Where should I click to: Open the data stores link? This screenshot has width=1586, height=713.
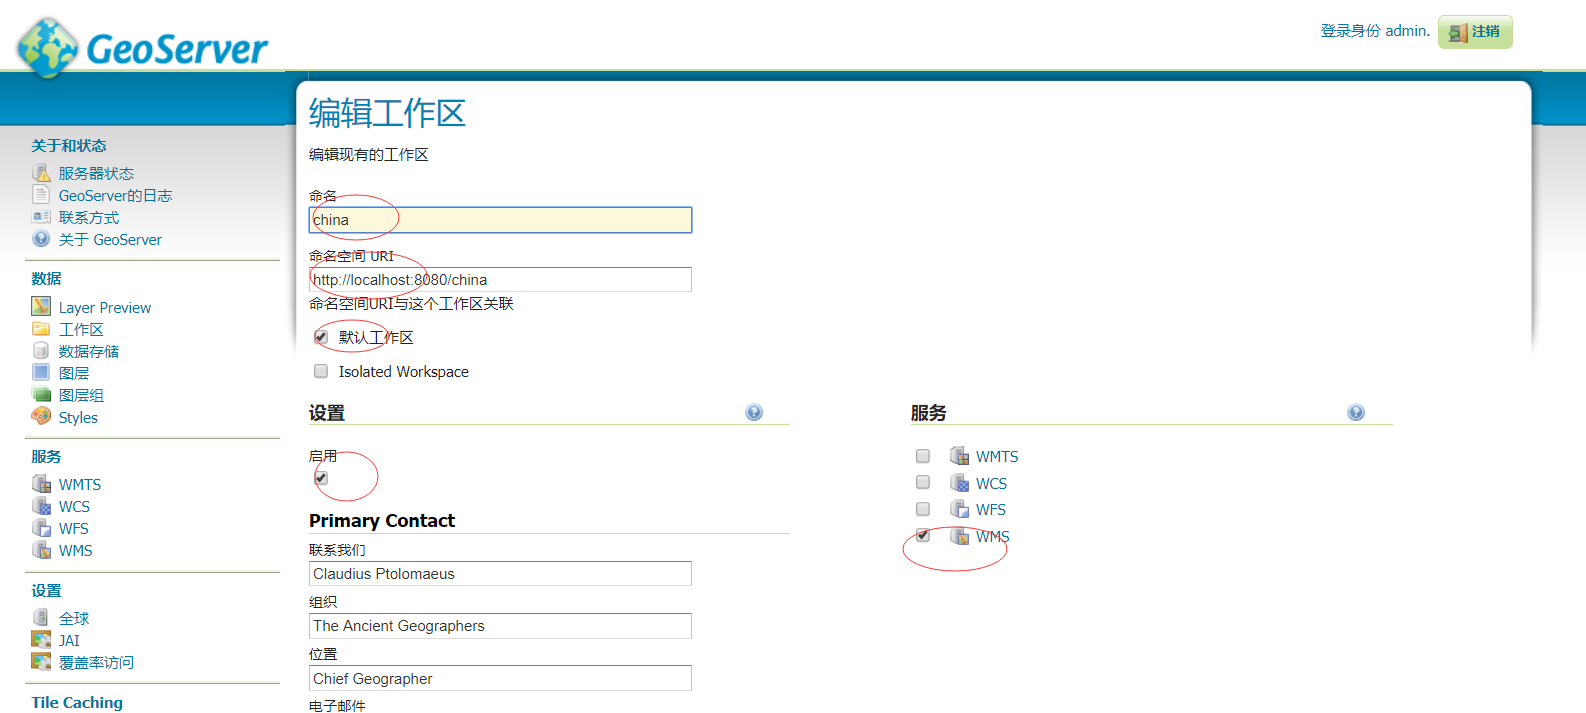click(88, 351)
